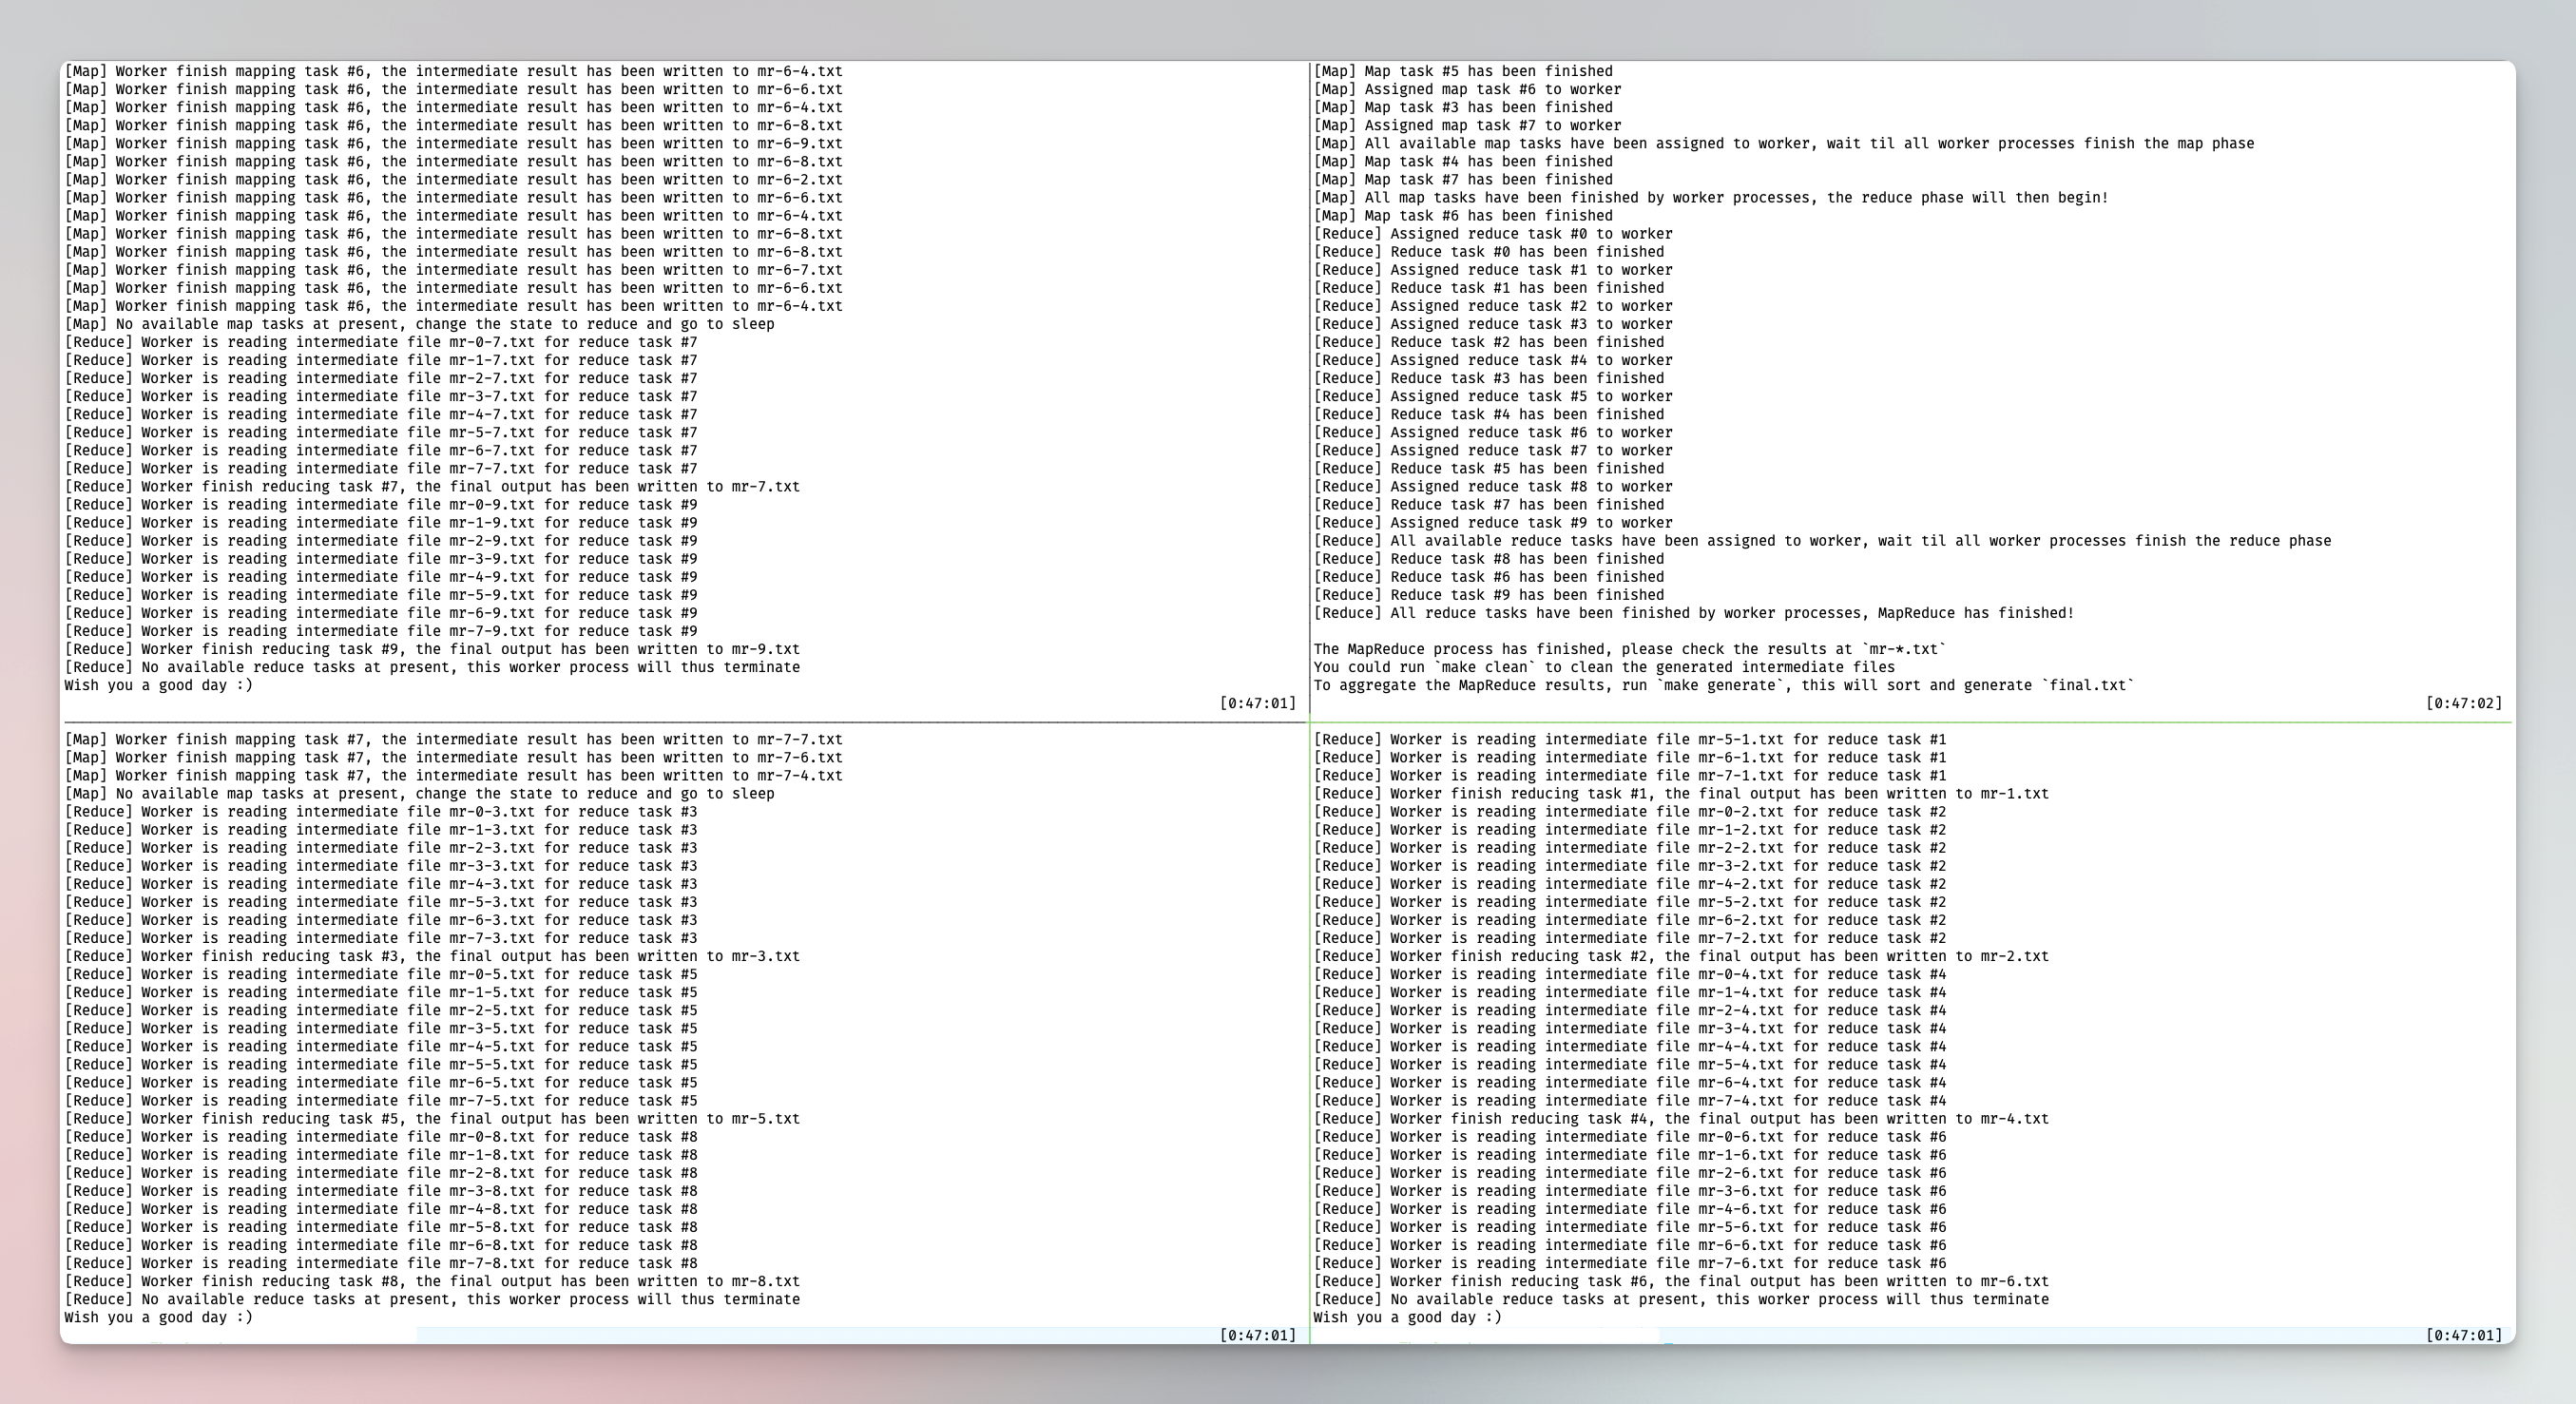This screenshot has height=1404, width=2576.
Task: Click the line writing mr-7-7.txt
Action: tap(454, 739)
